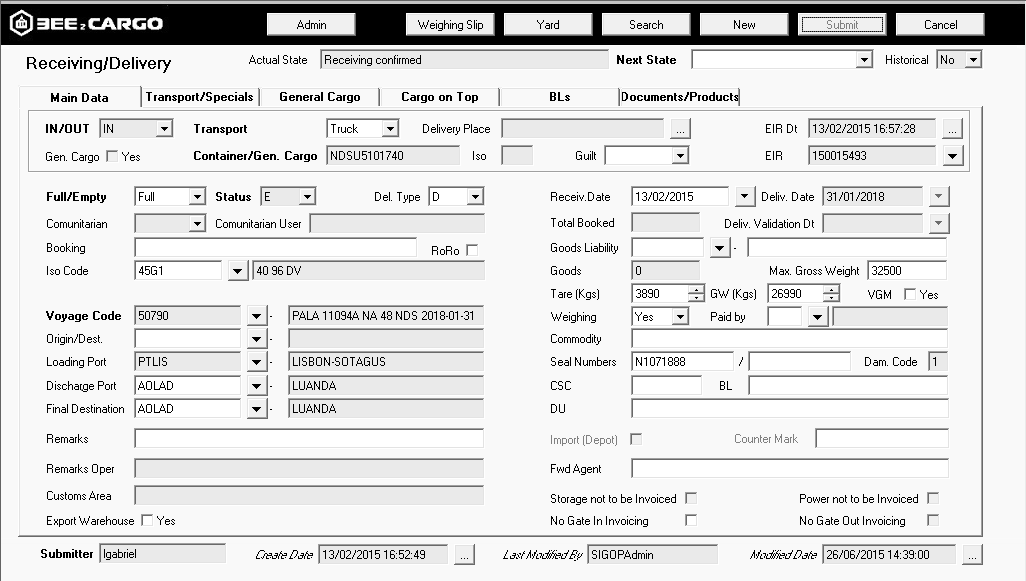Screen dimensions: 1026x581
Task: Click the Fwd Agent input field
Action: [x=789, y=468]
